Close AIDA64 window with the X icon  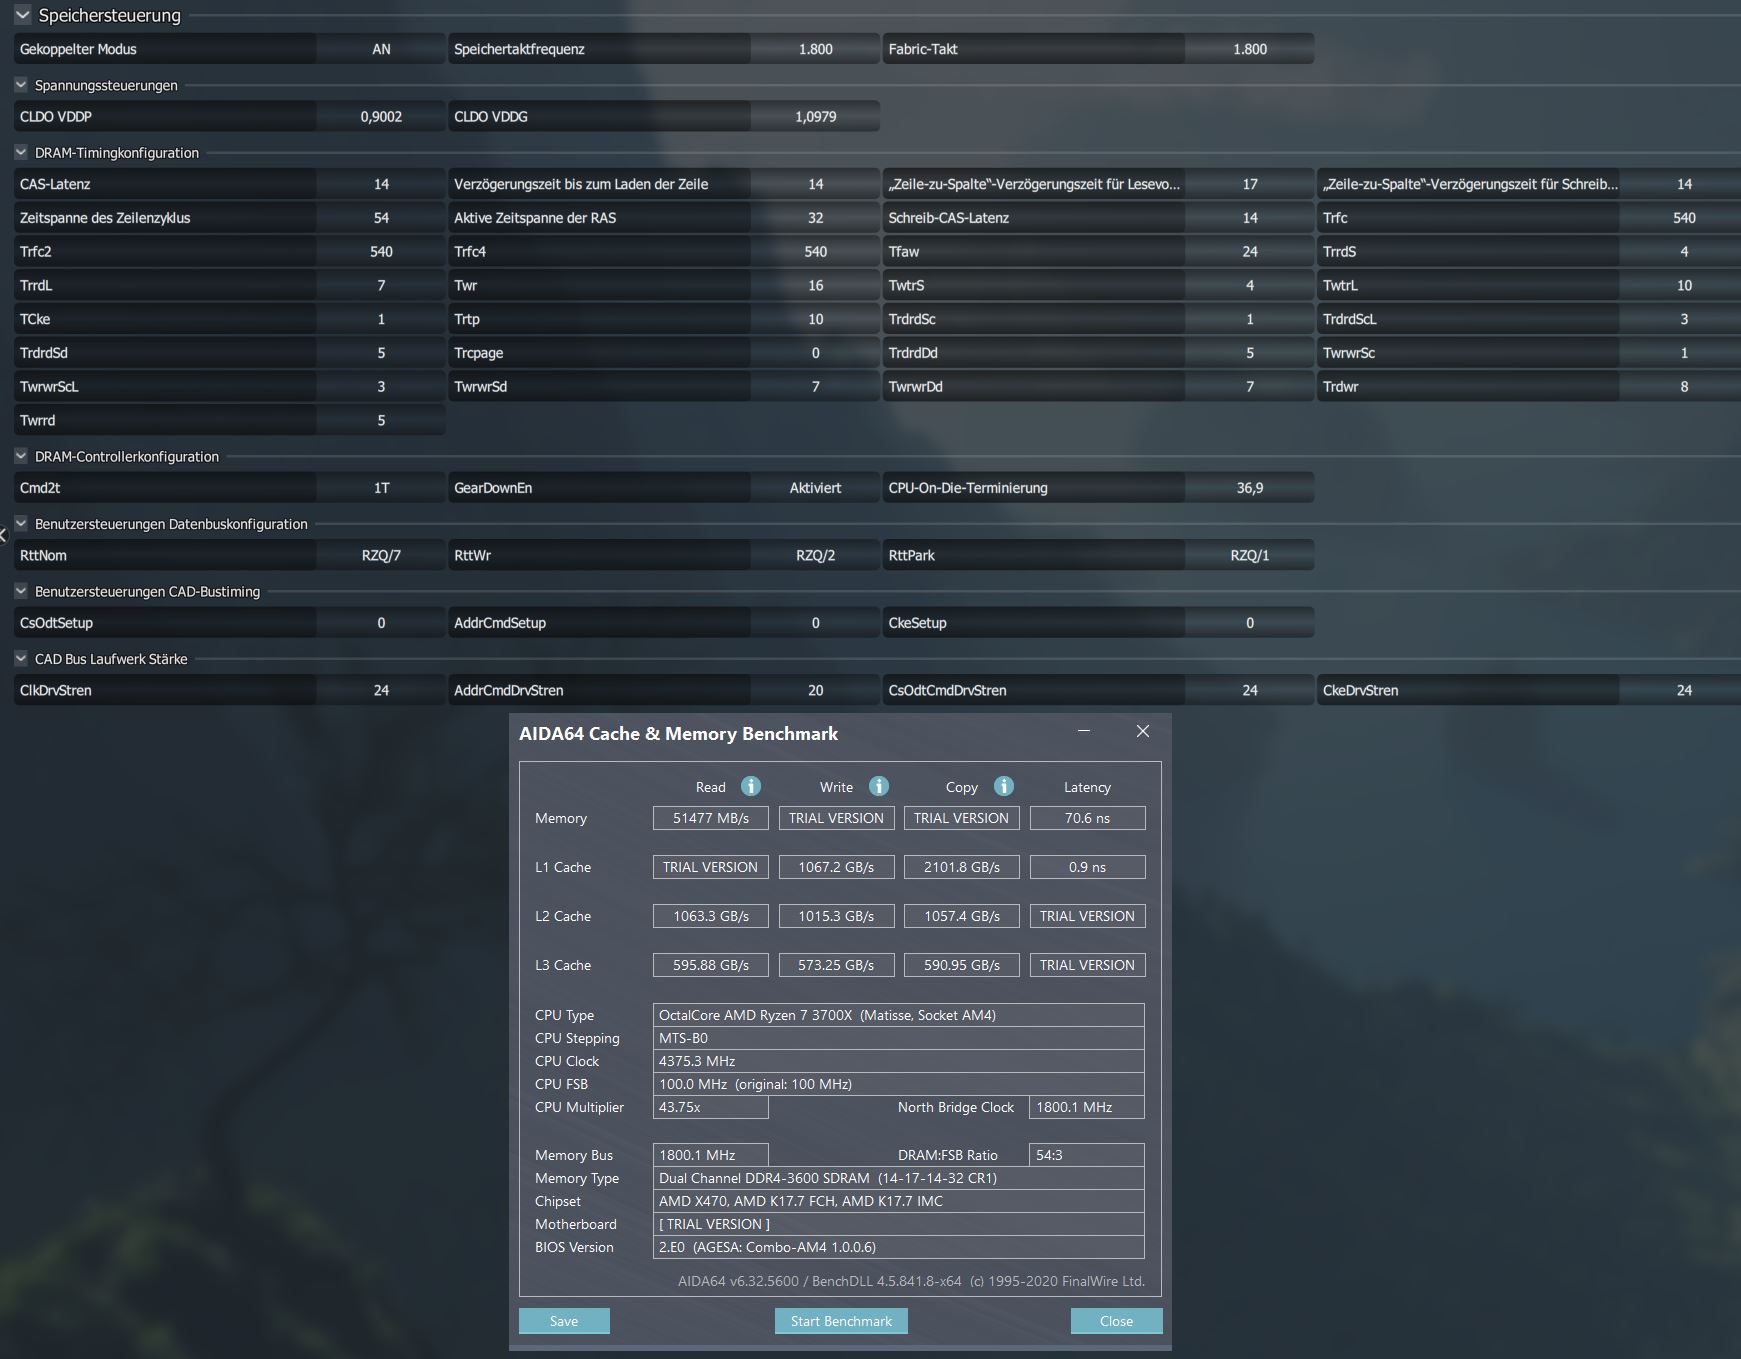point(1143,732)
